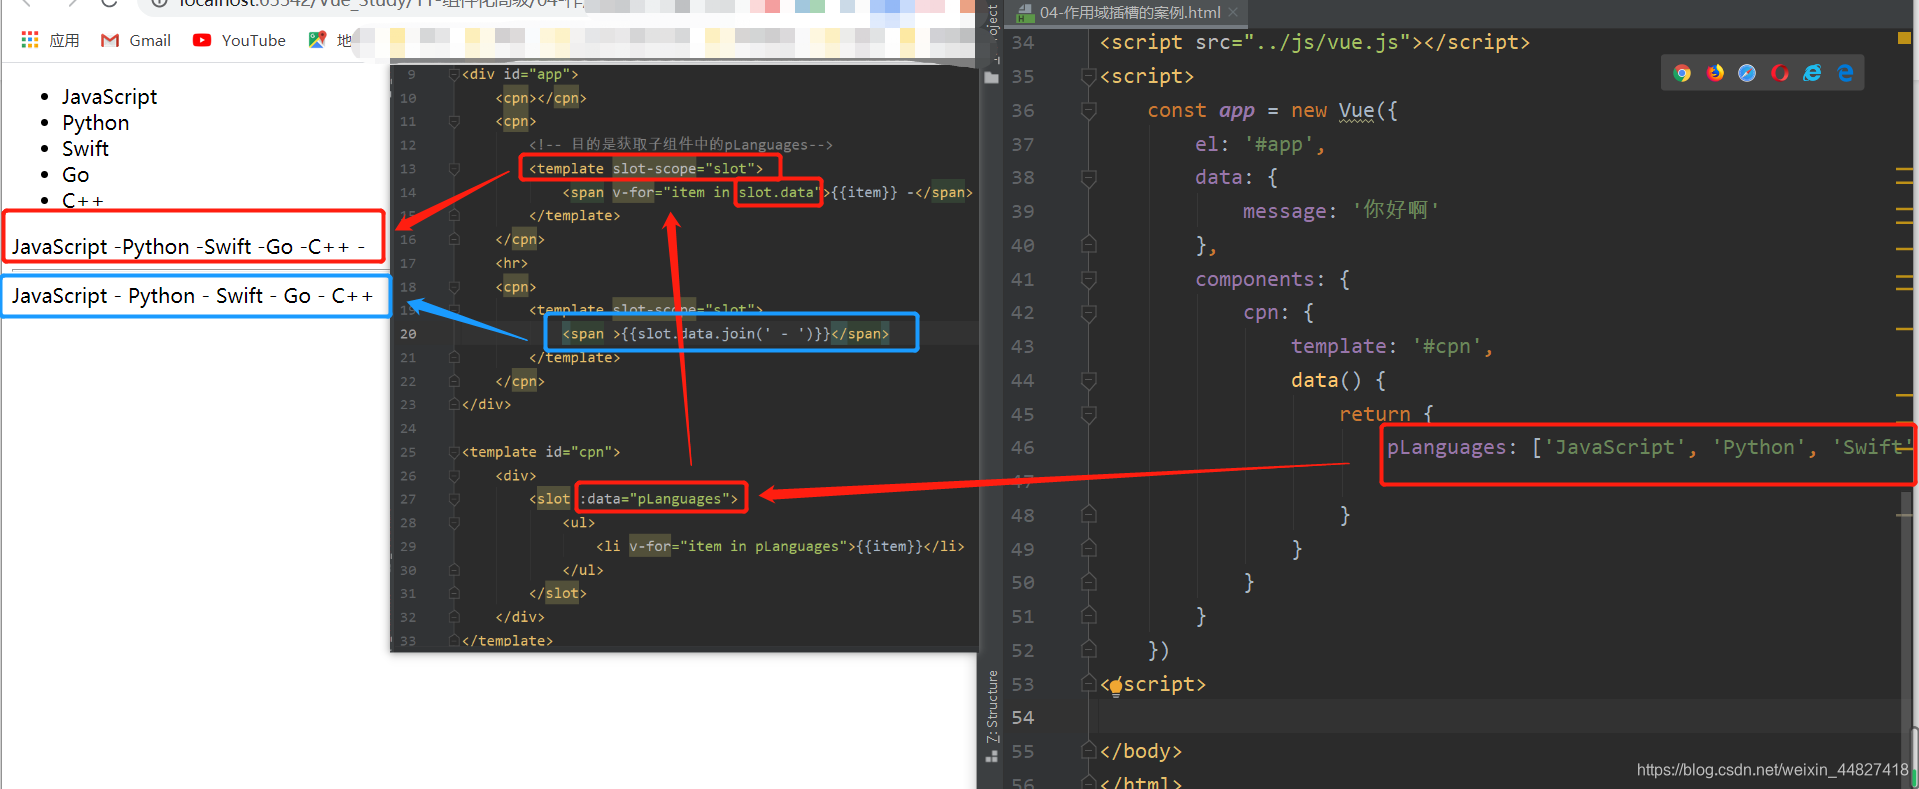The height and width of the screenshot is (789, 1919).
Task: Click the joined 'JavaScript - Python - Swift' output line
Action: click(x=192, y=296)
